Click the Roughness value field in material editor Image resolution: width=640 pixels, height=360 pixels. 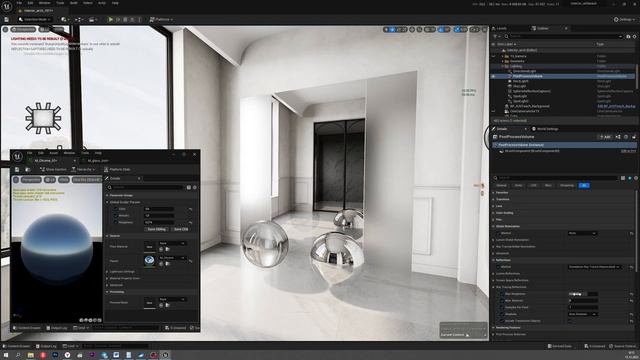click(x=159, y=222)
